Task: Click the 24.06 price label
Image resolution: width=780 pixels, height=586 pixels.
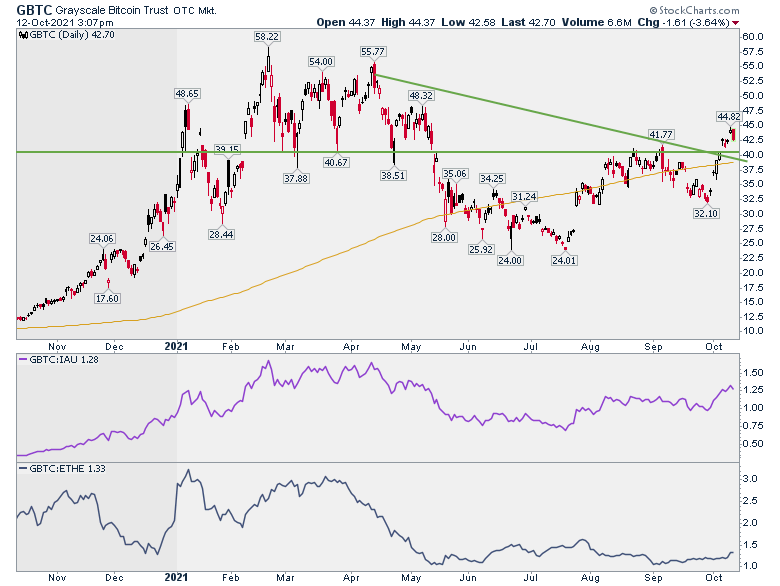Action: point(102,239)
